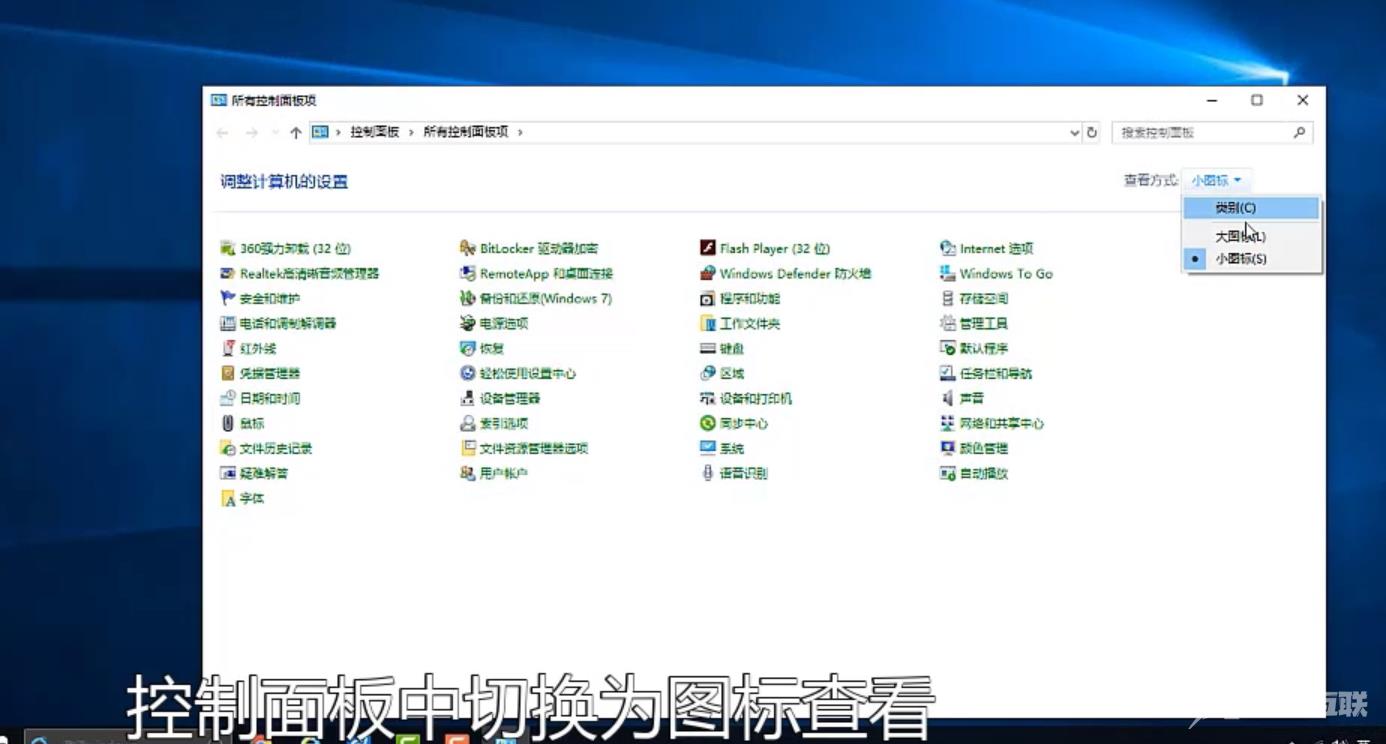The image size is (1386, 744).
Task: Click the 用户帐户 users icon
Action: [x=467, y=473]
